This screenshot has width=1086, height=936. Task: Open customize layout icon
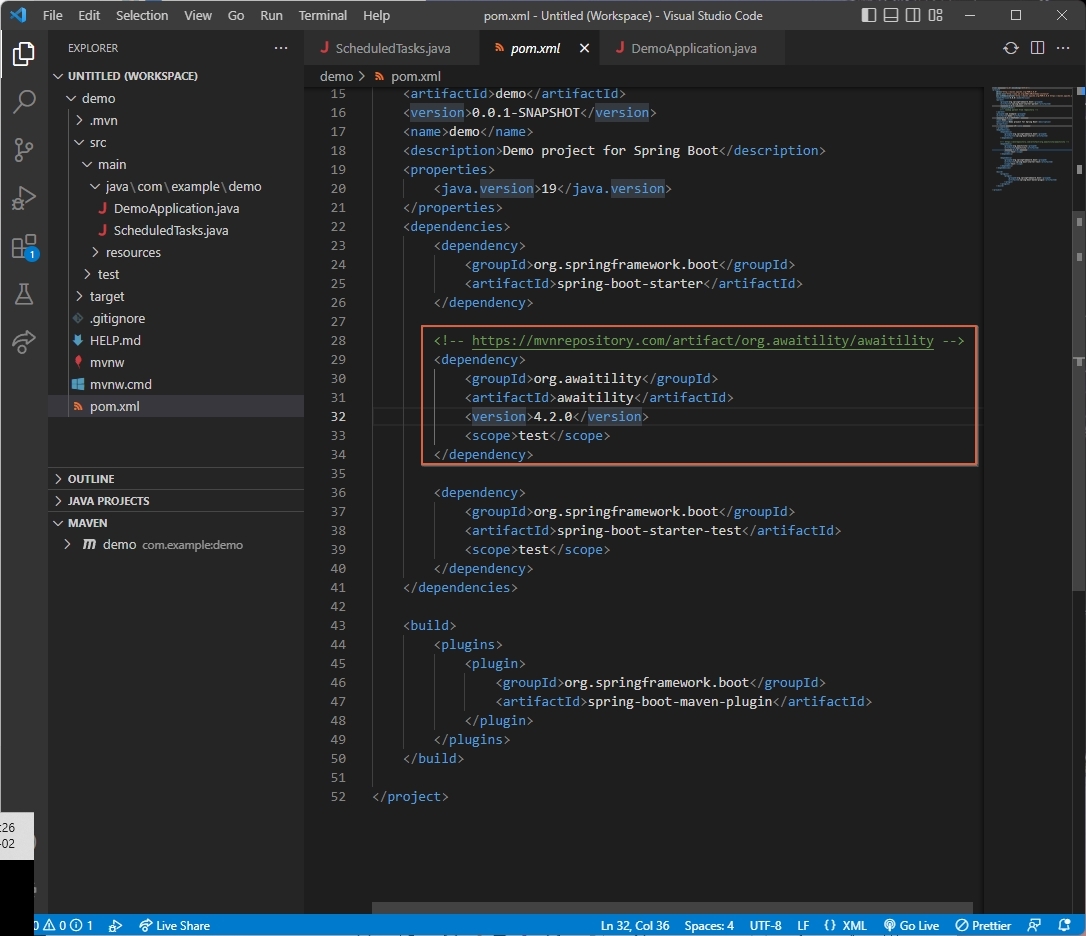coord(936,15)
